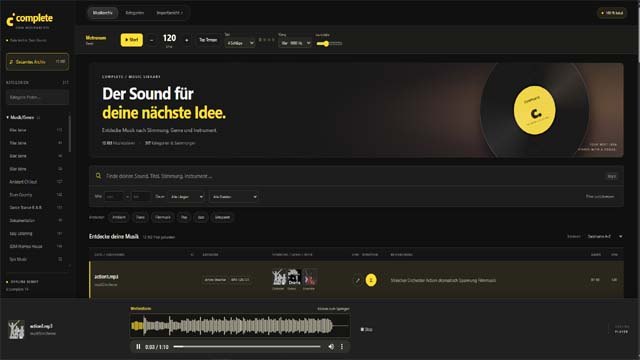Click the album cover thumbnail in bottom player
640x360 pixels.
[x=16, y=329]
